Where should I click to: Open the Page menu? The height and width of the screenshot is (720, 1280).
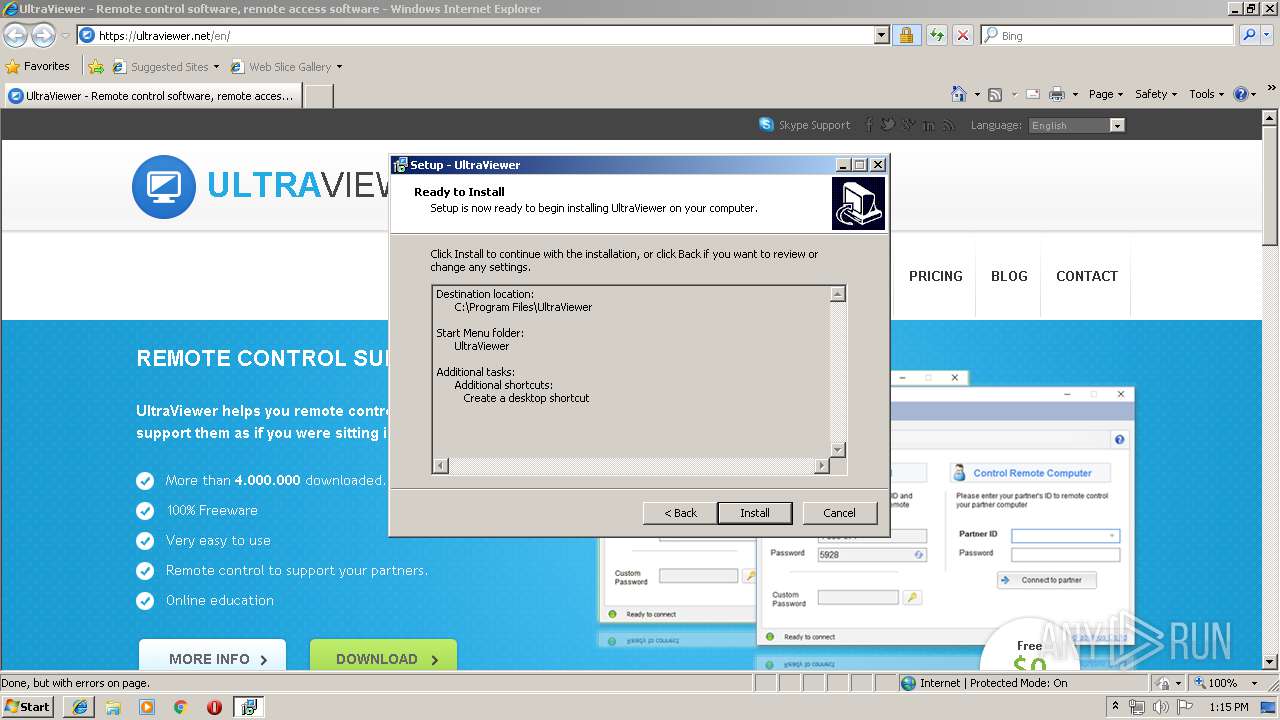click(x=1106, y=94)
